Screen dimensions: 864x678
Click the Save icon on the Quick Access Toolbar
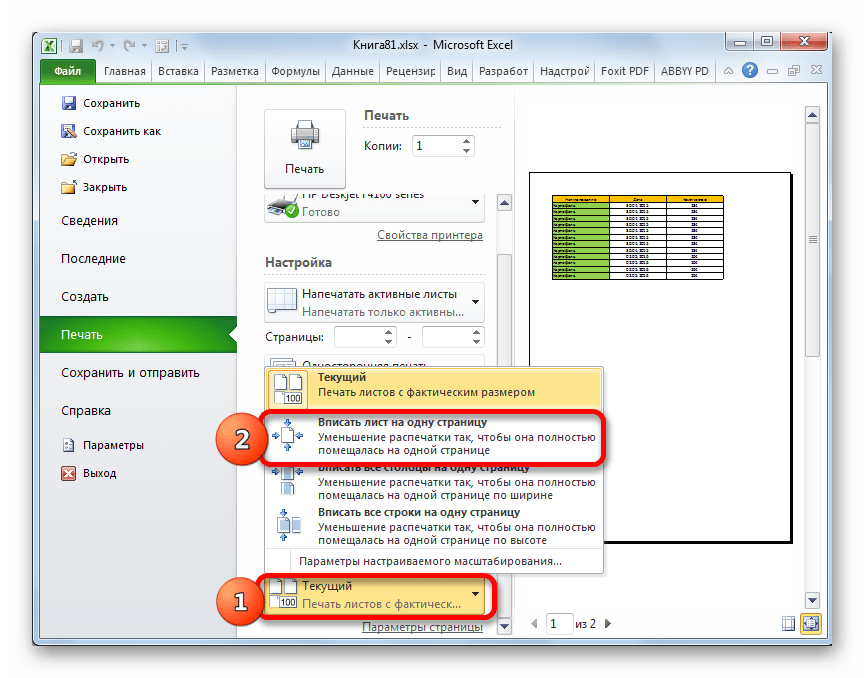(x=75, y=45)
